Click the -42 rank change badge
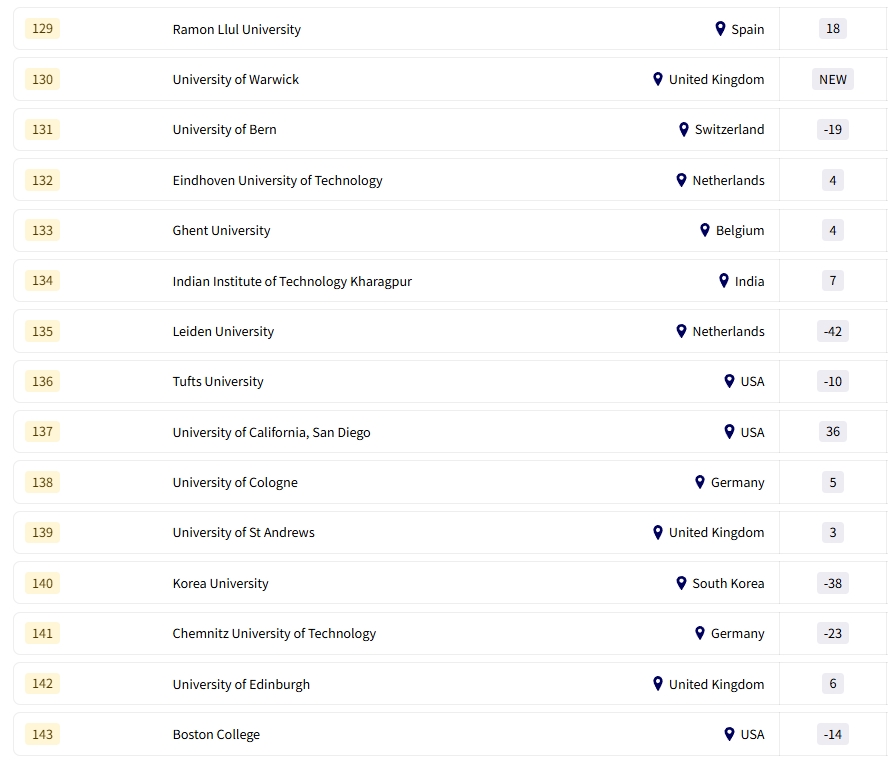888x762 pixels. point(832,331)
